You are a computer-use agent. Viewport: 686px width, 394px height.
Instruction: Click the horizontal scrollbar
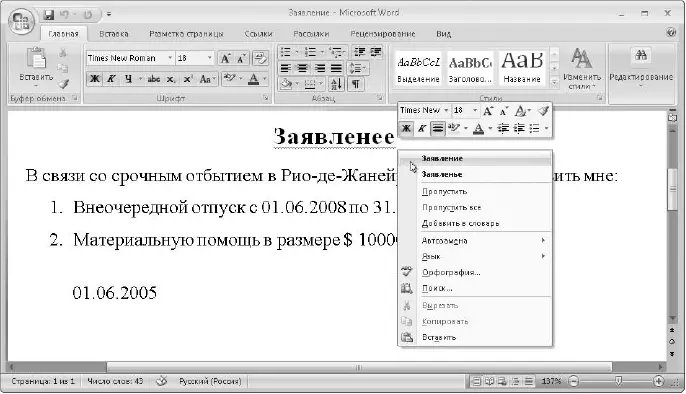tap(359, 367)
